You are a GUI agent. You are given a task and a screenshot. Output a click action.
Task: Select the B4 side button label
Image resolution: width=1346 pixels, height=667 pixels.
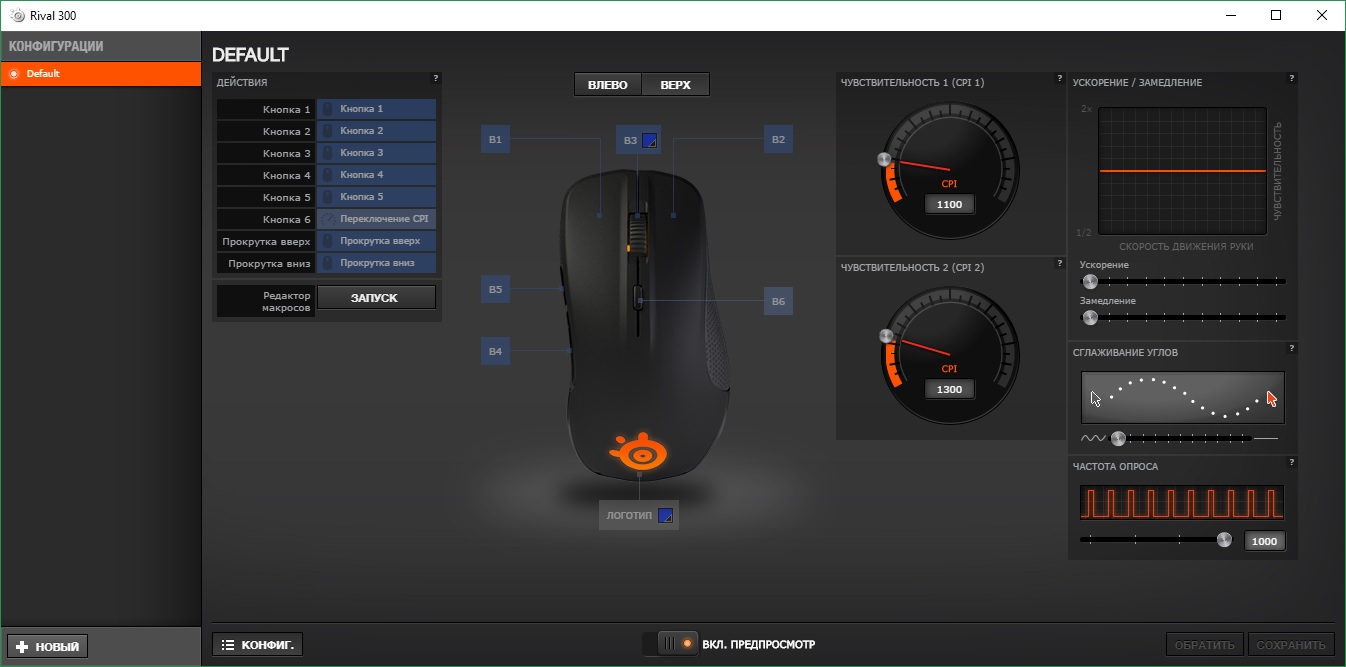click(x=495, y=351)
